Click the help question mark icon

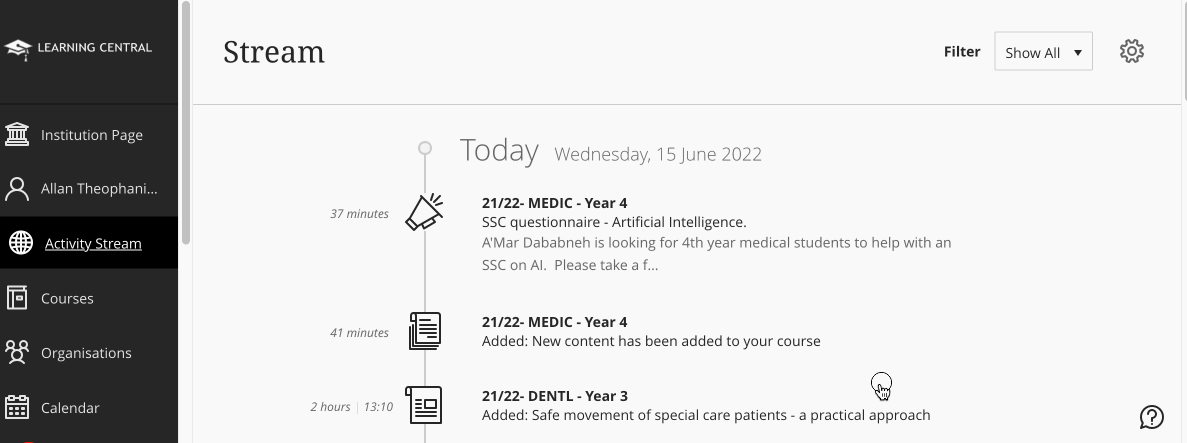click(1151, 417)
